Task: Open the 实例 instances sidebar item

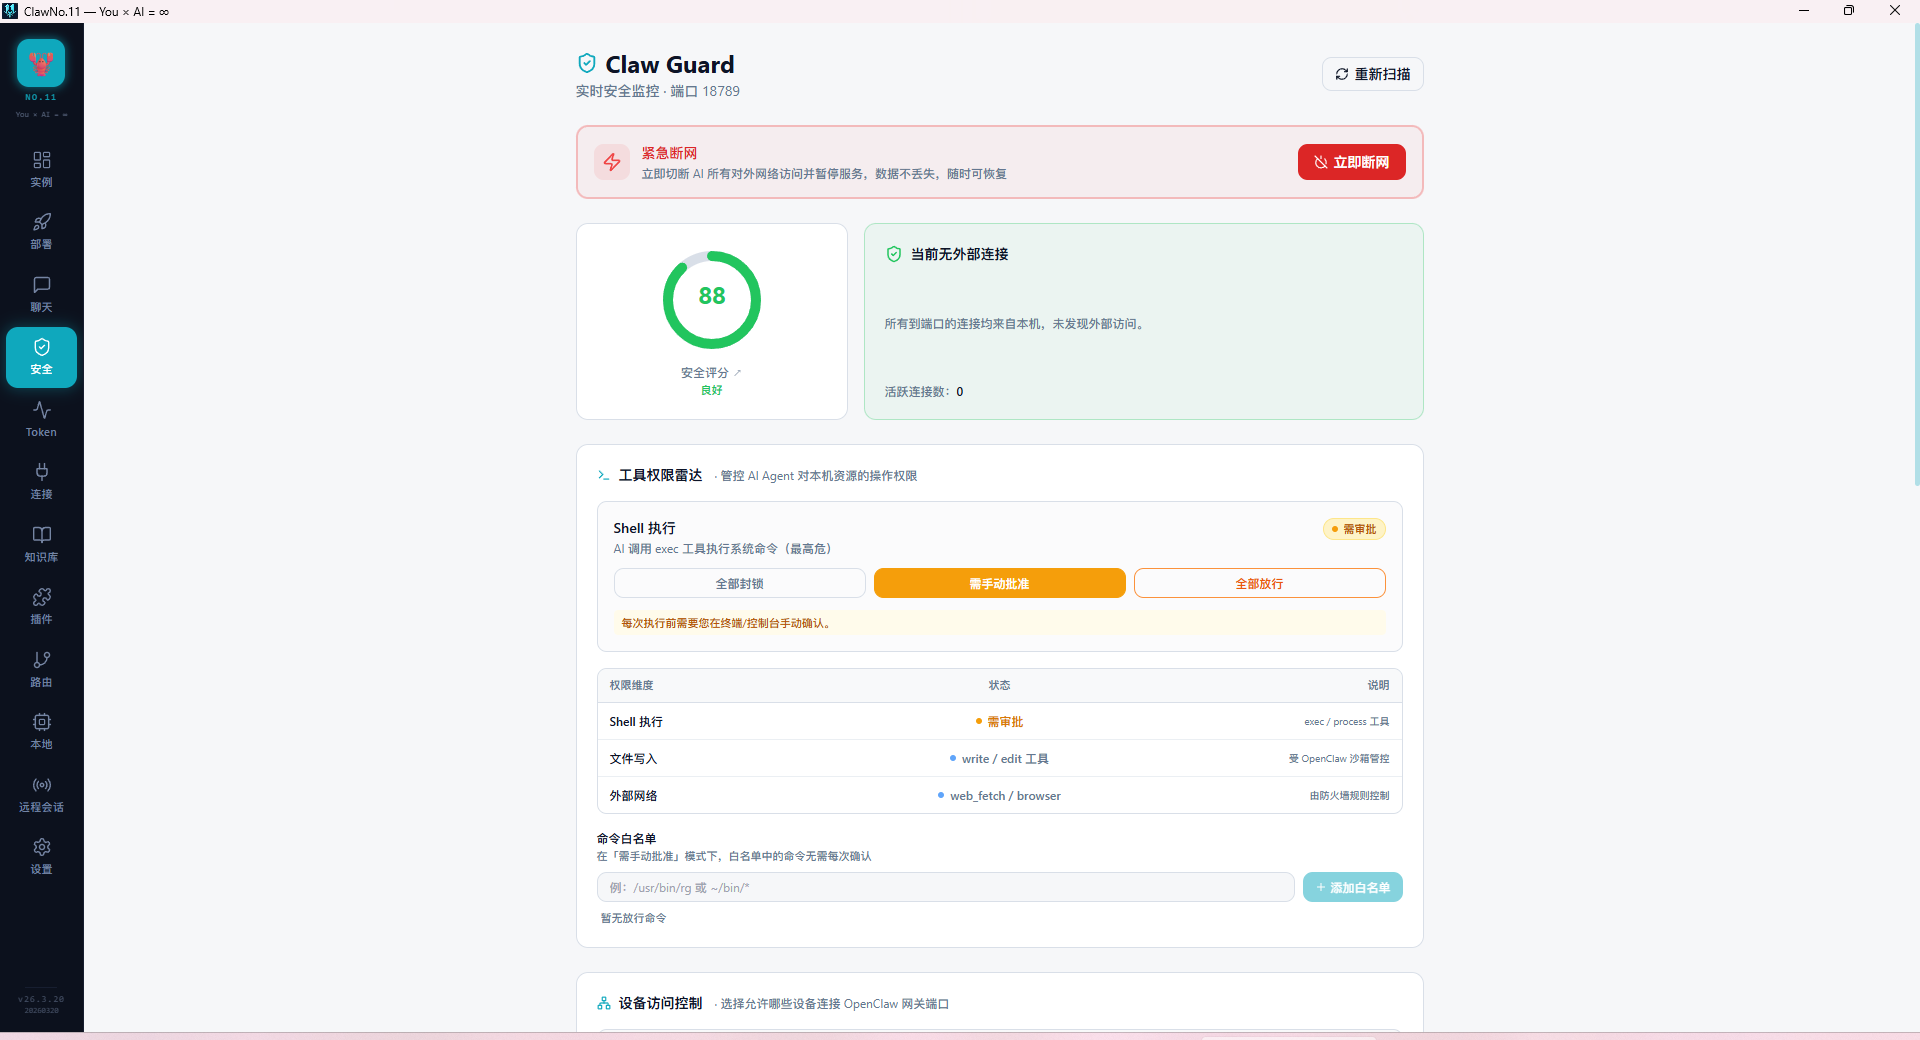Action: (x=41, y=169)
